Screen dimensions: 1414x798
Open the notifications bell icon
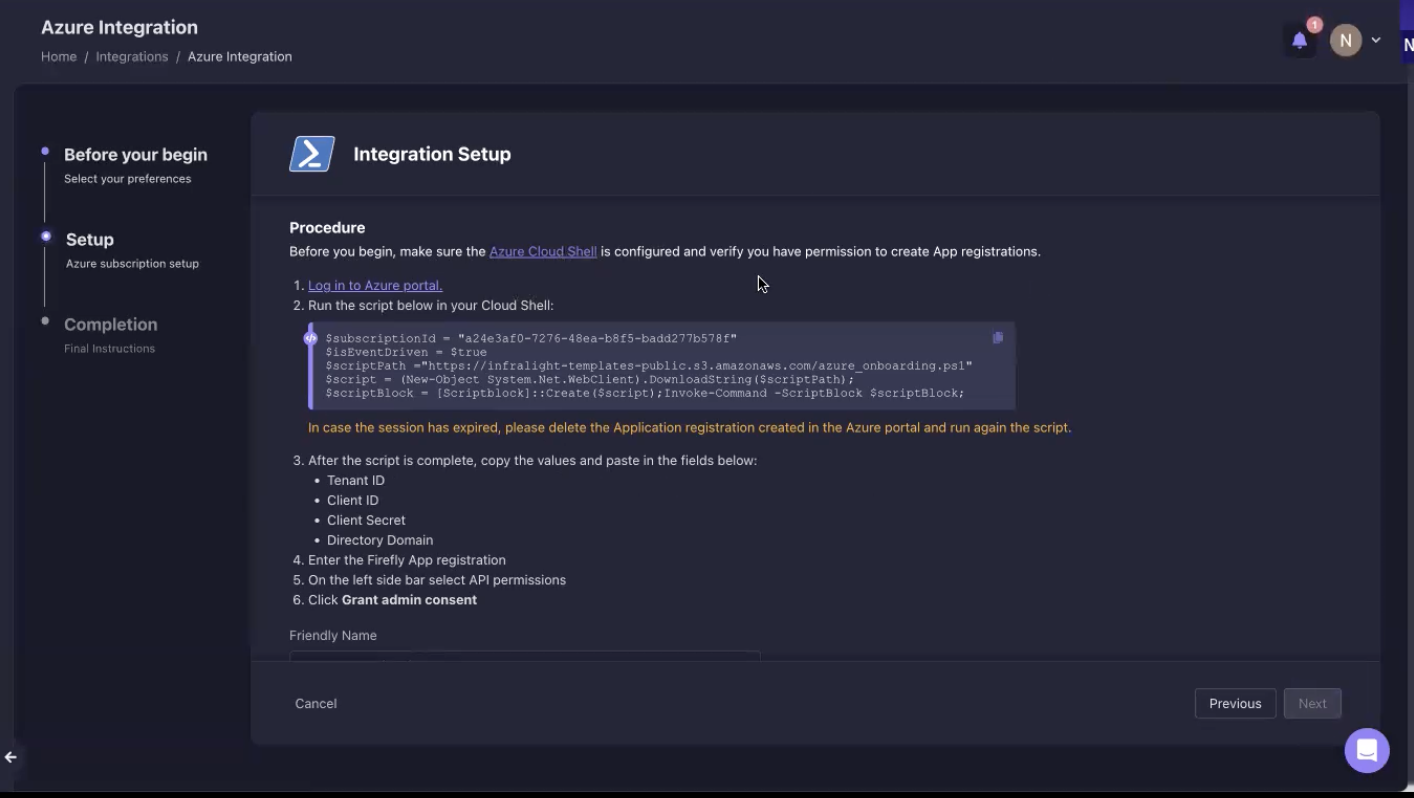pyautogui.click(x=1299, y=41)
